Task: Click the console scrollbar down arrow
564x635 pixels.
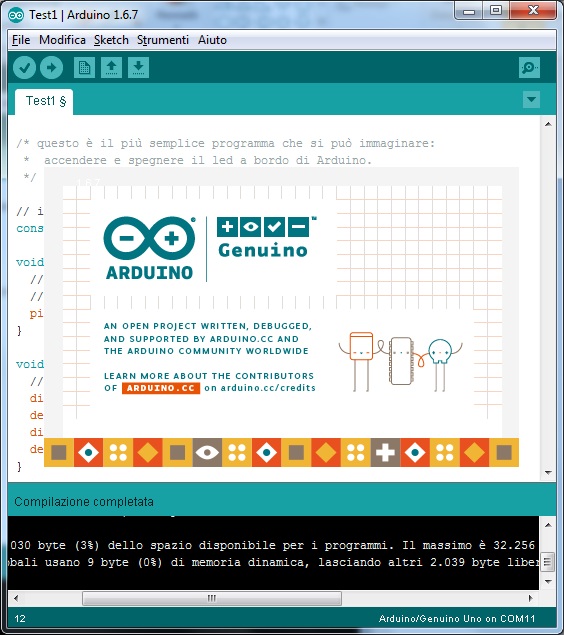Action: click(x=548, y=582)
